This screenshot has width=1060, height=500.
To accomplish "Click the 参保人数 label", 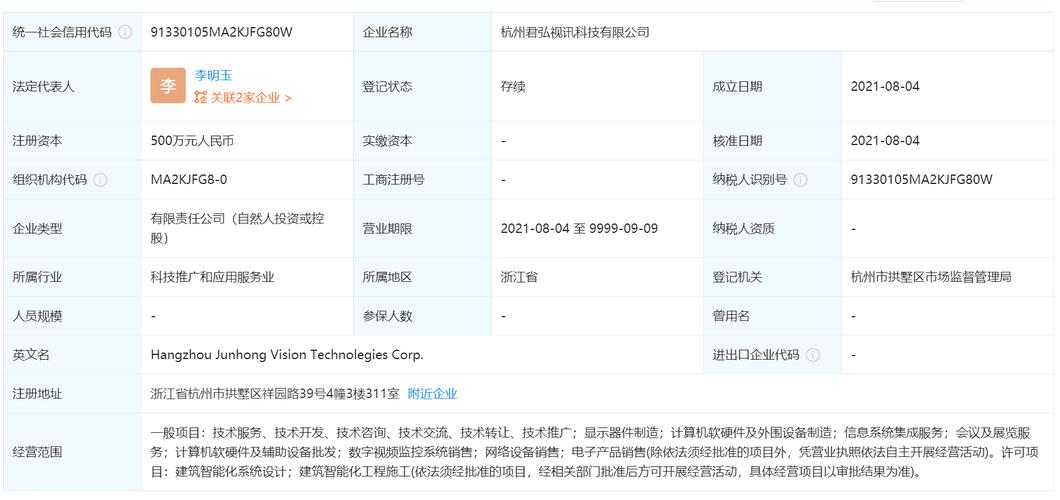I will 387,316.
